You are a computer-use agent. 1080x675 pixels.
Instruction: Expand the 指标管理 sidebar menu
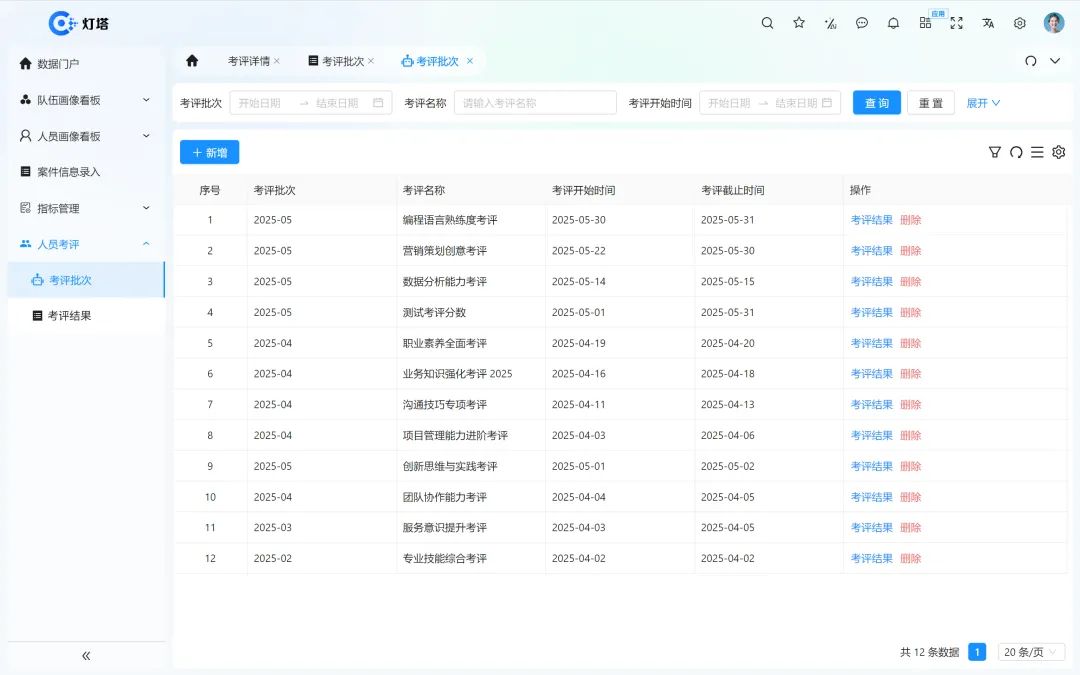(85, 207)
